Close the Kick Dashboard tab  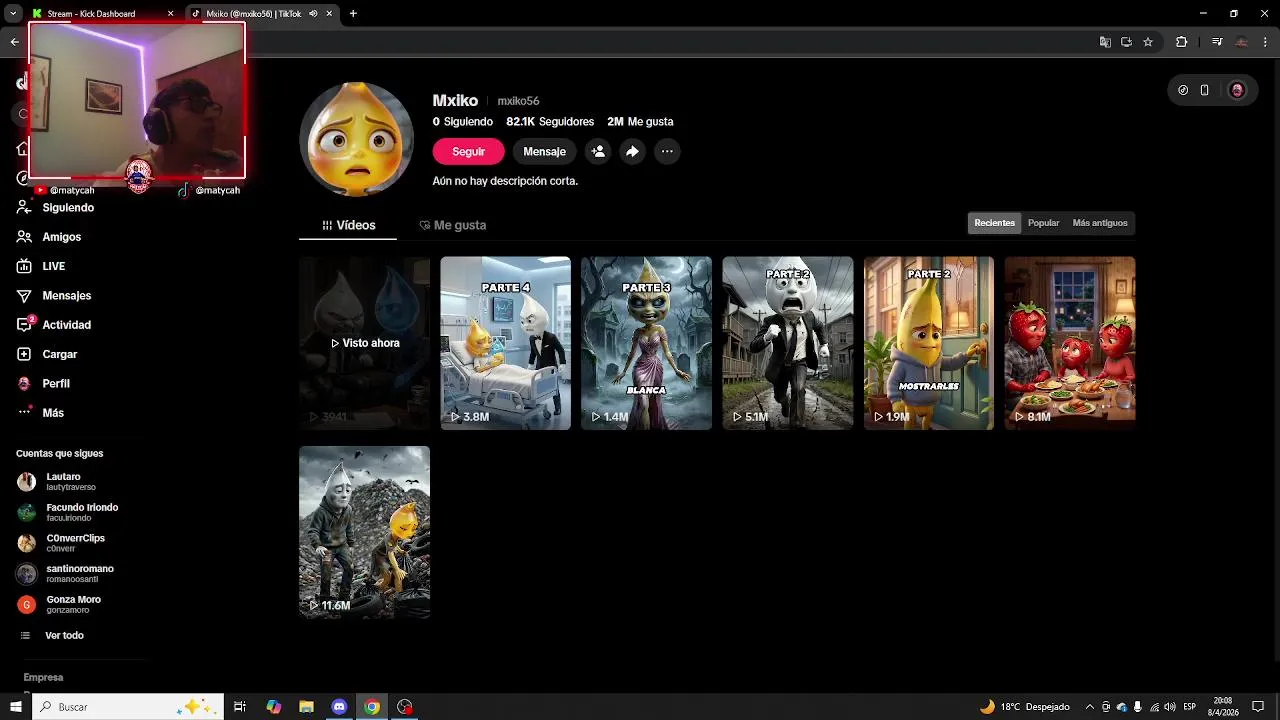click(x=170, y=14)
